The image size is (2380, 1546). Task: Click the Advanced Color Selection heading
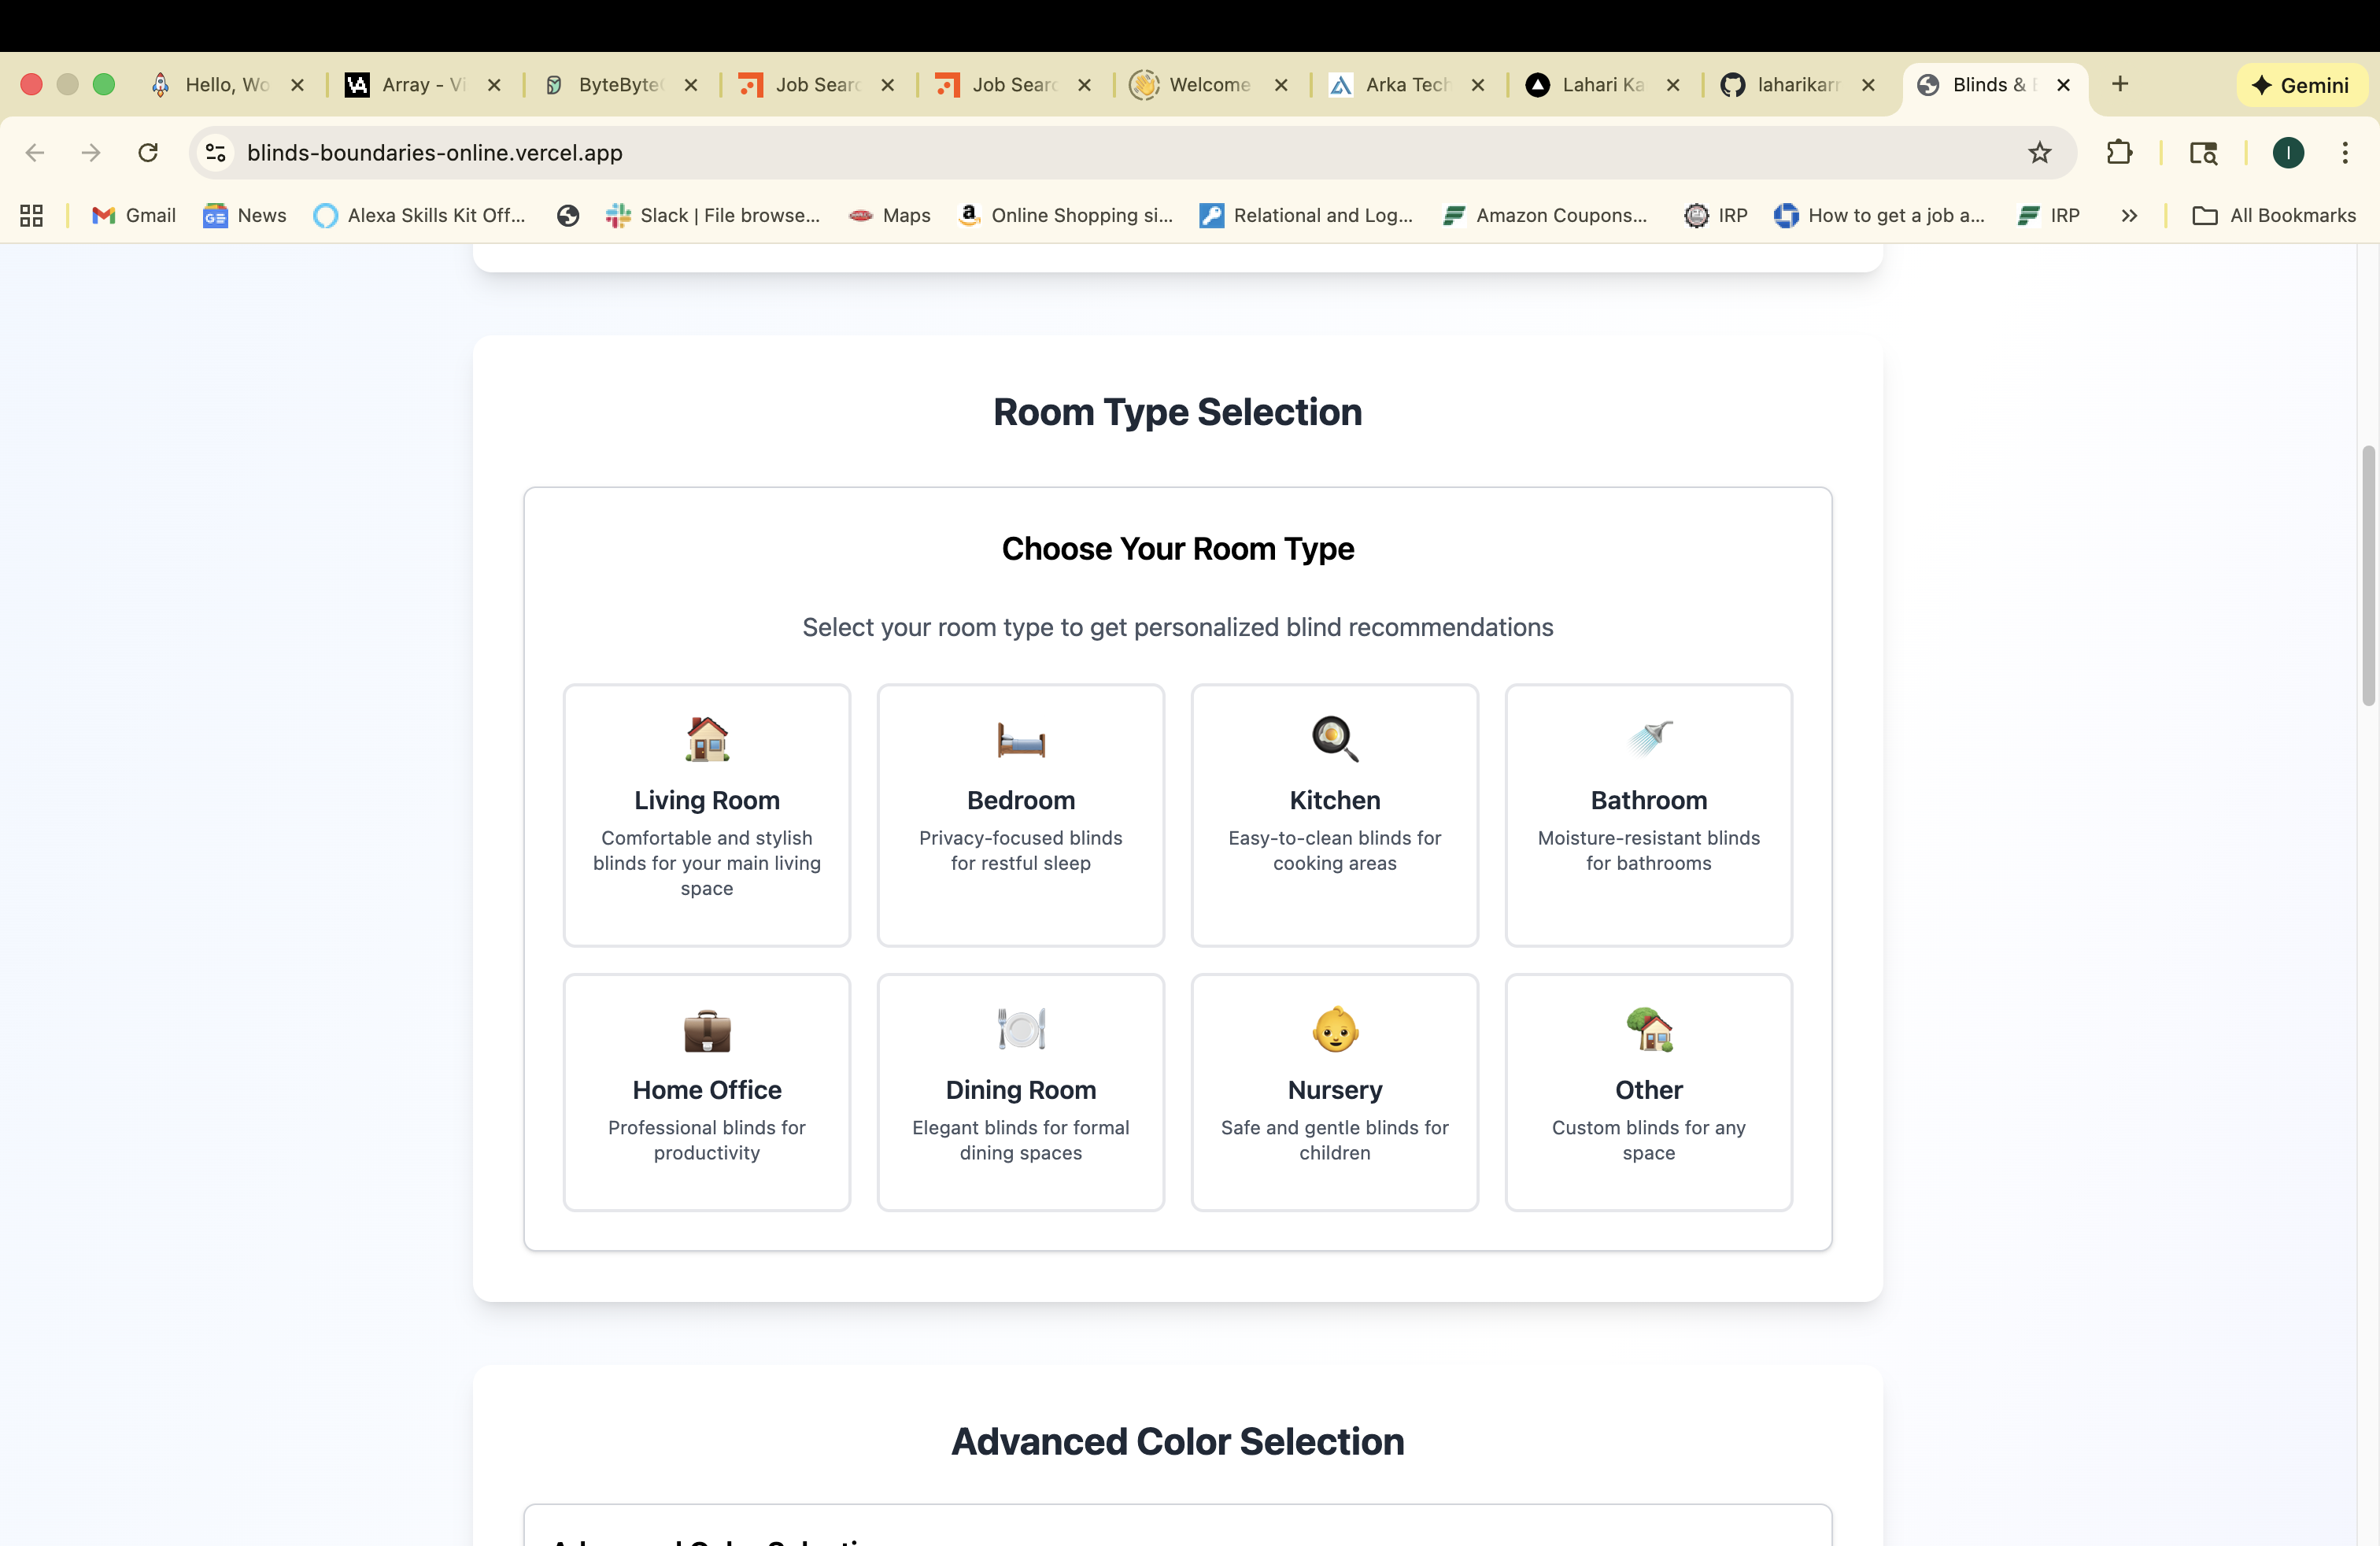pyautogui.click(x=1177, y=1441)
